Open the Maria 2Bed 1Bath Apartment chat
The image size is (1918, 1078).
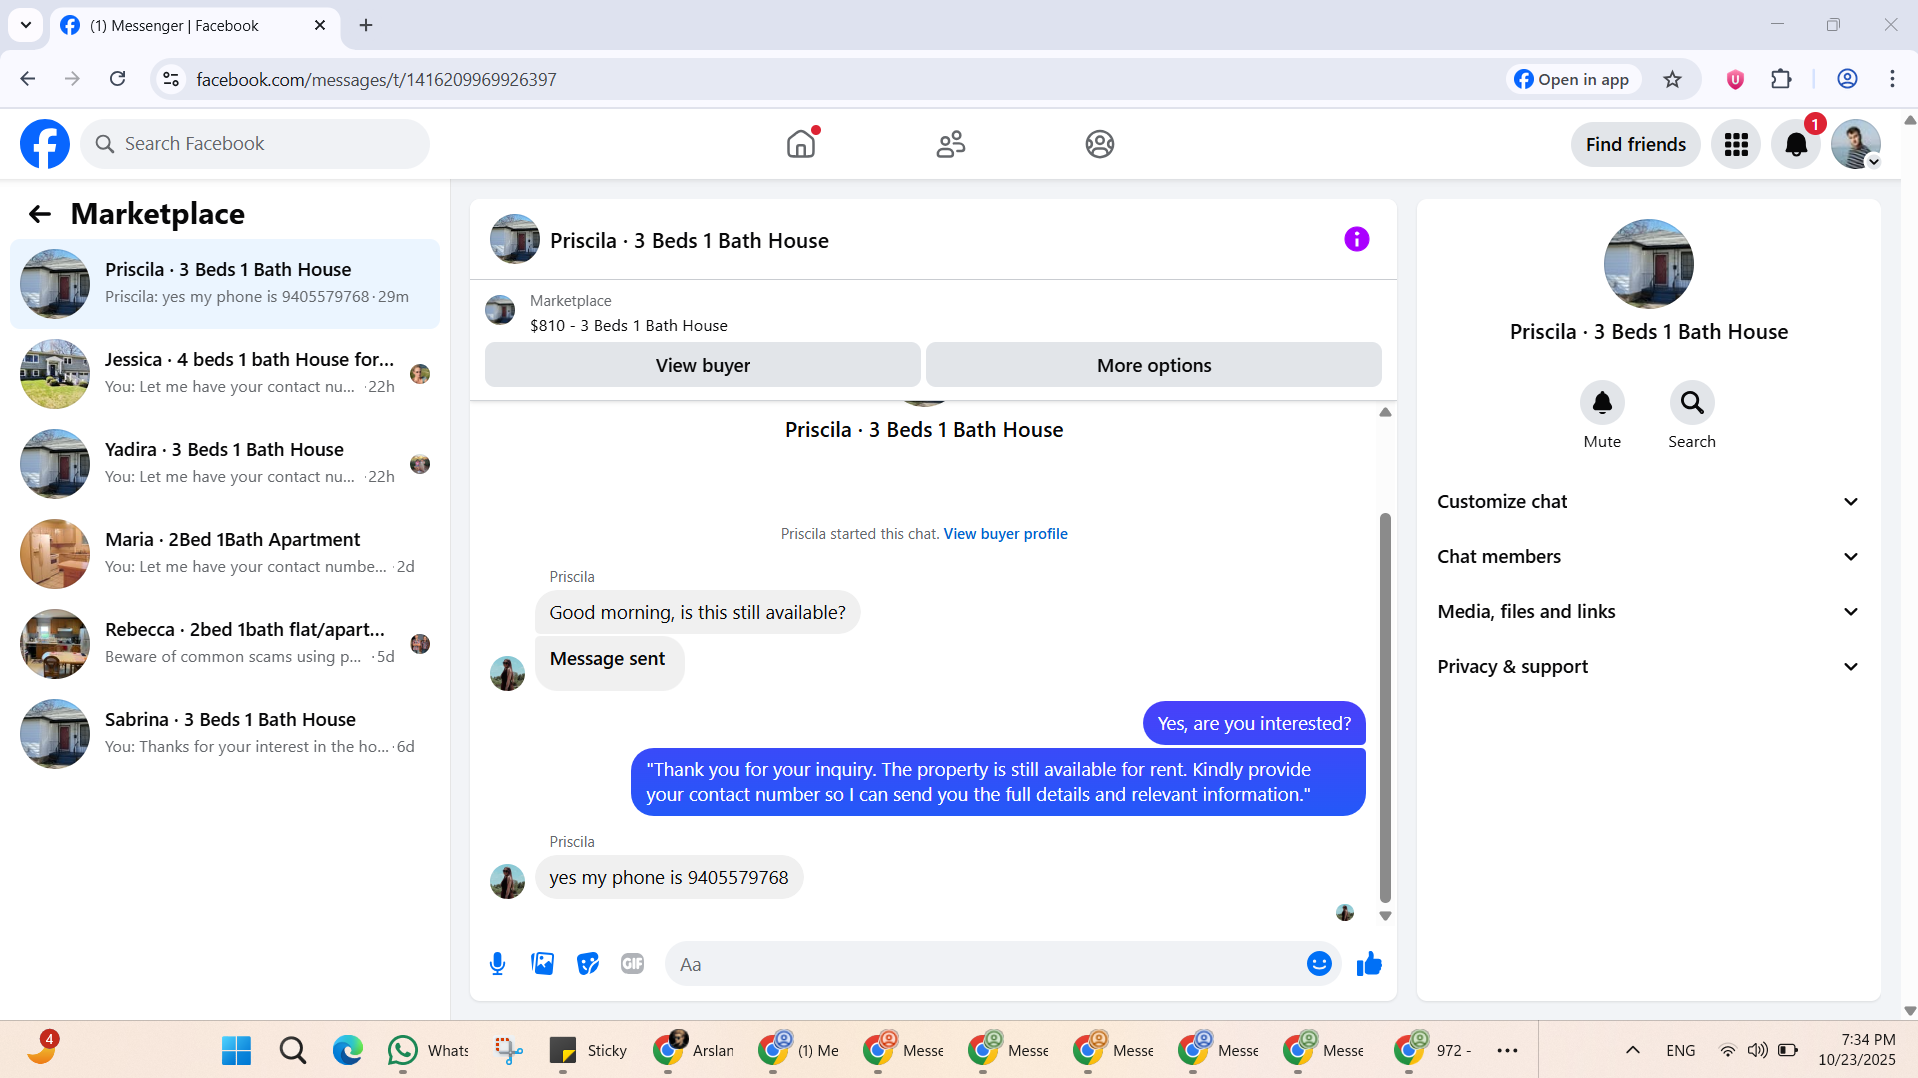pos(225,554)
